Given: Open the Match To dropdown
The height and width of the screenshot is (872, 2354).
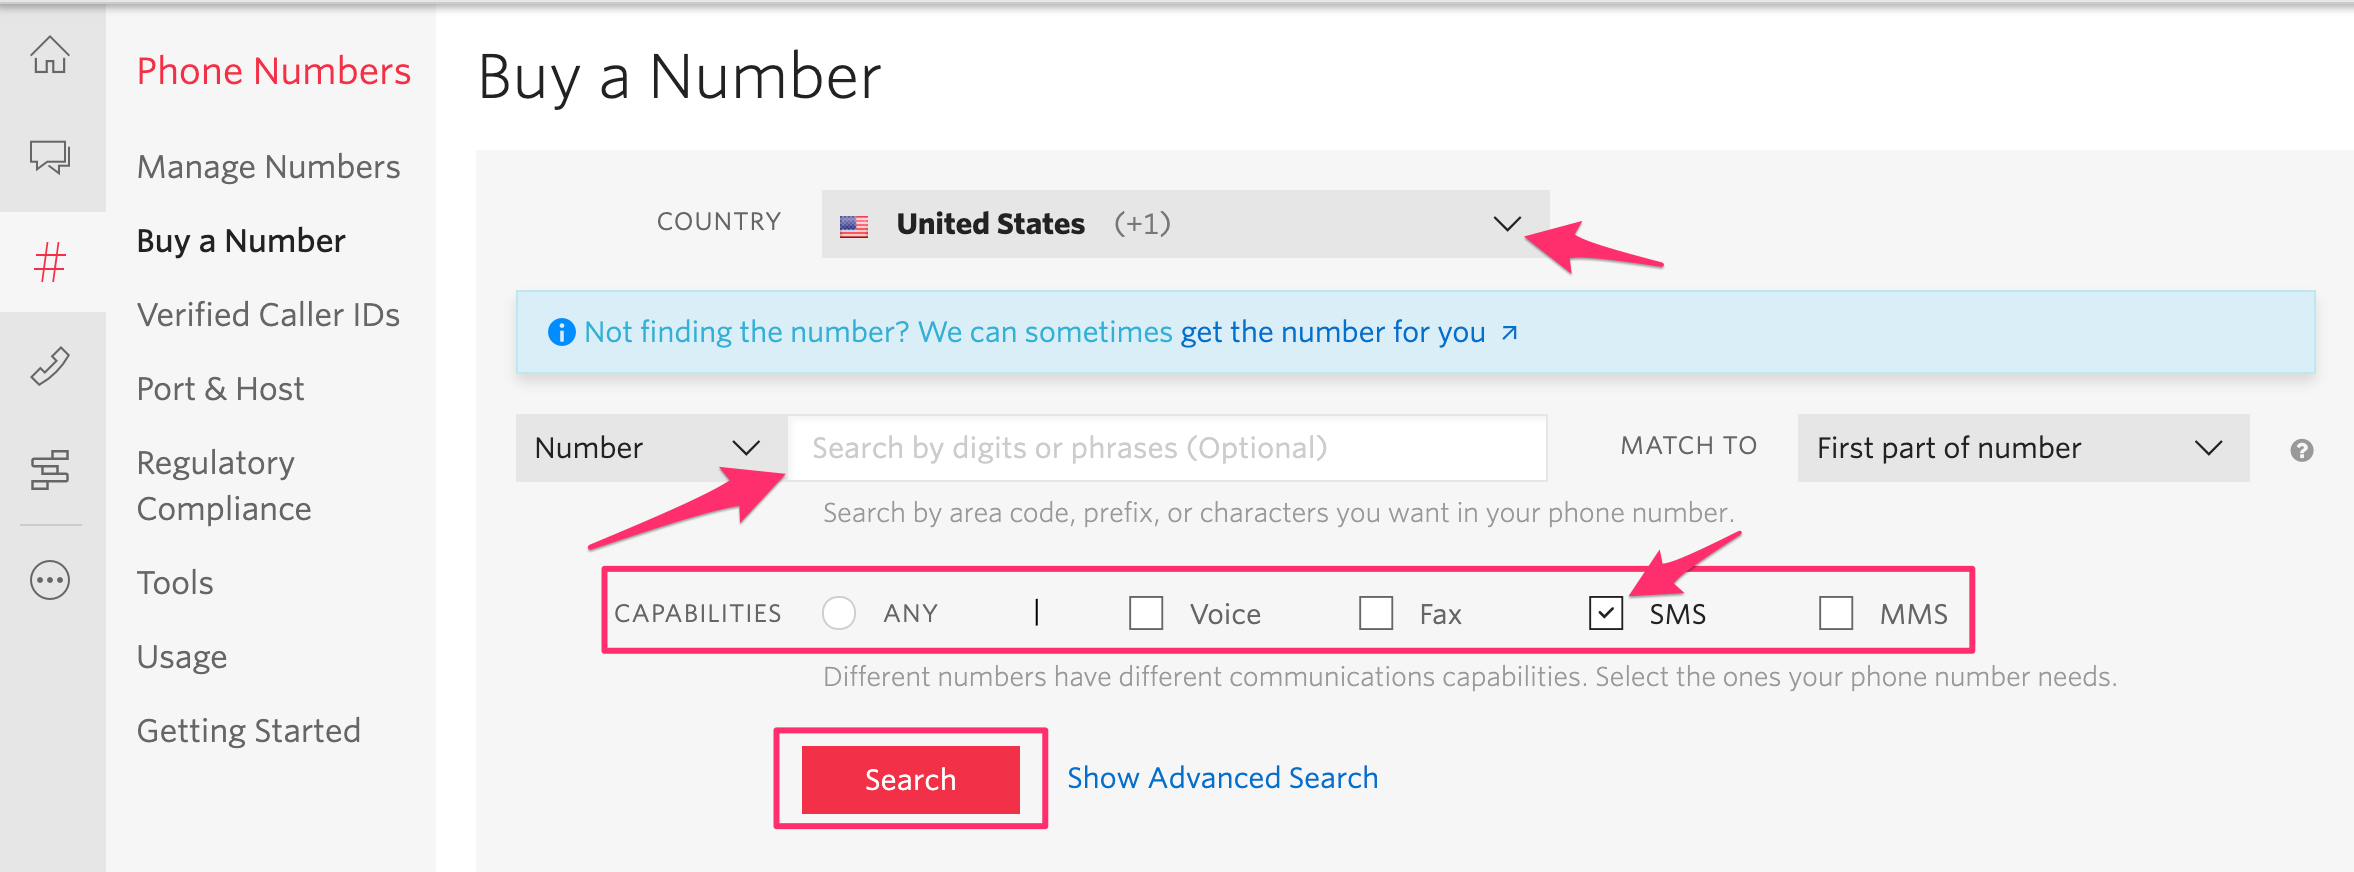Looking at the screenshot, I should click(2022, 448).
